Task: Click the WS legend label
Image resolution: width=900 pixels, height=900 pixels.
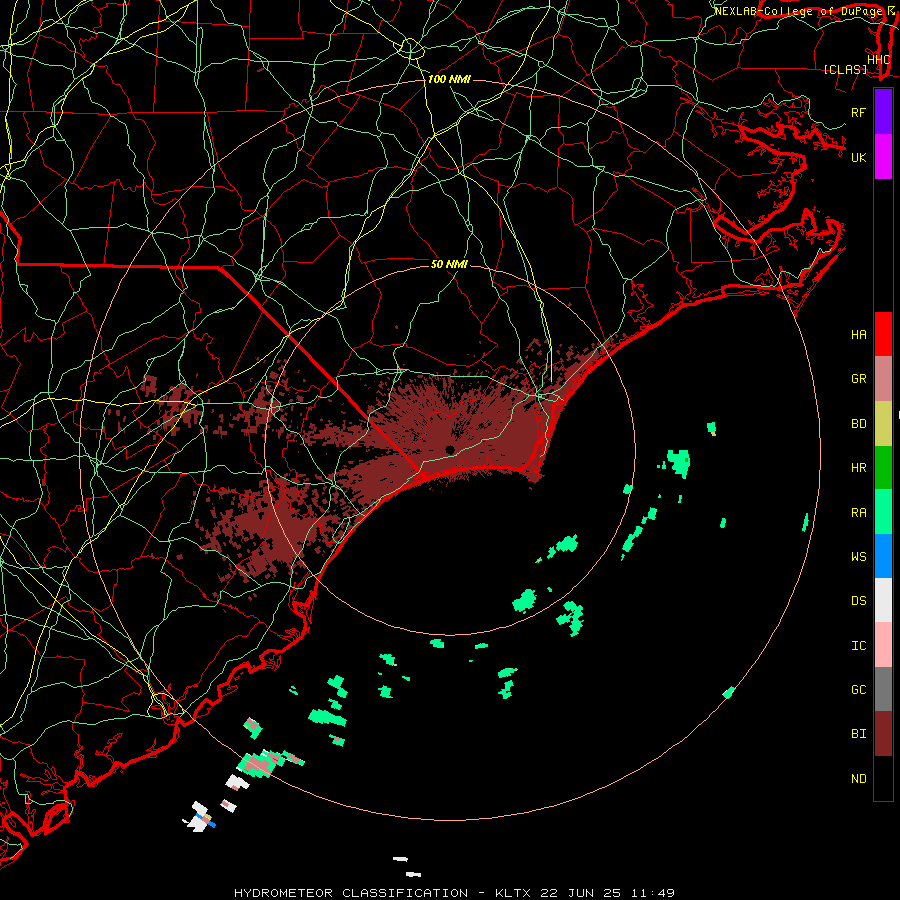Action: pos(858,557)
